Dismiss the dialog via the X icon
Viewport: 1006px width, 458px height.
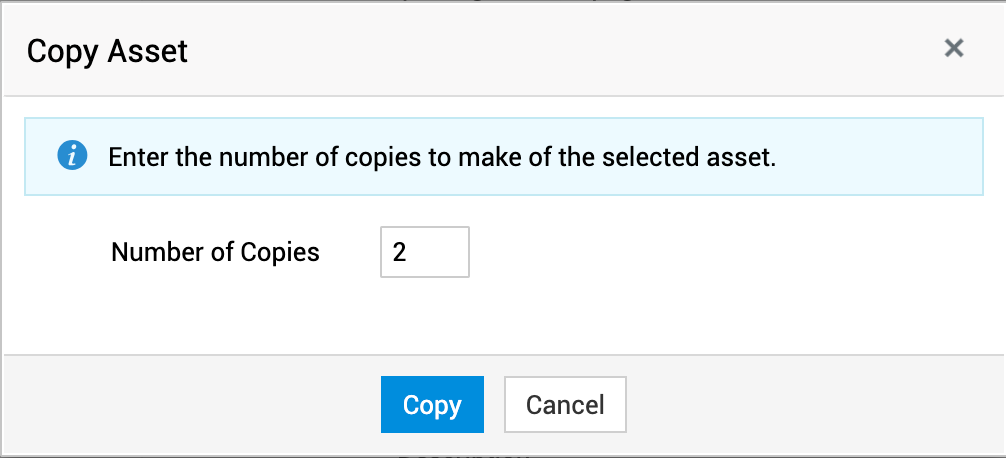[954, 48]
